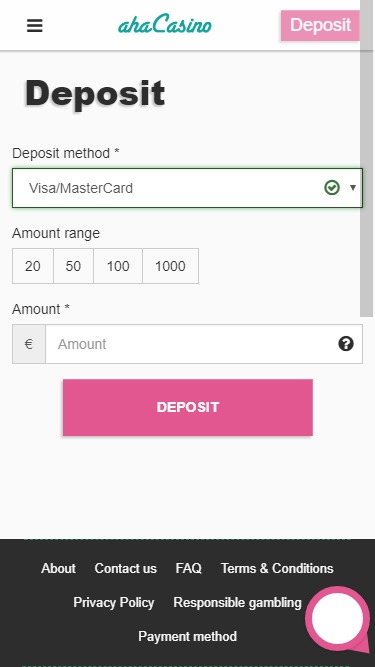Viewport: 375px width, 667px height.
Task: Expand the Deposit method dropdown arrow
Action: [x=352, y=188]
